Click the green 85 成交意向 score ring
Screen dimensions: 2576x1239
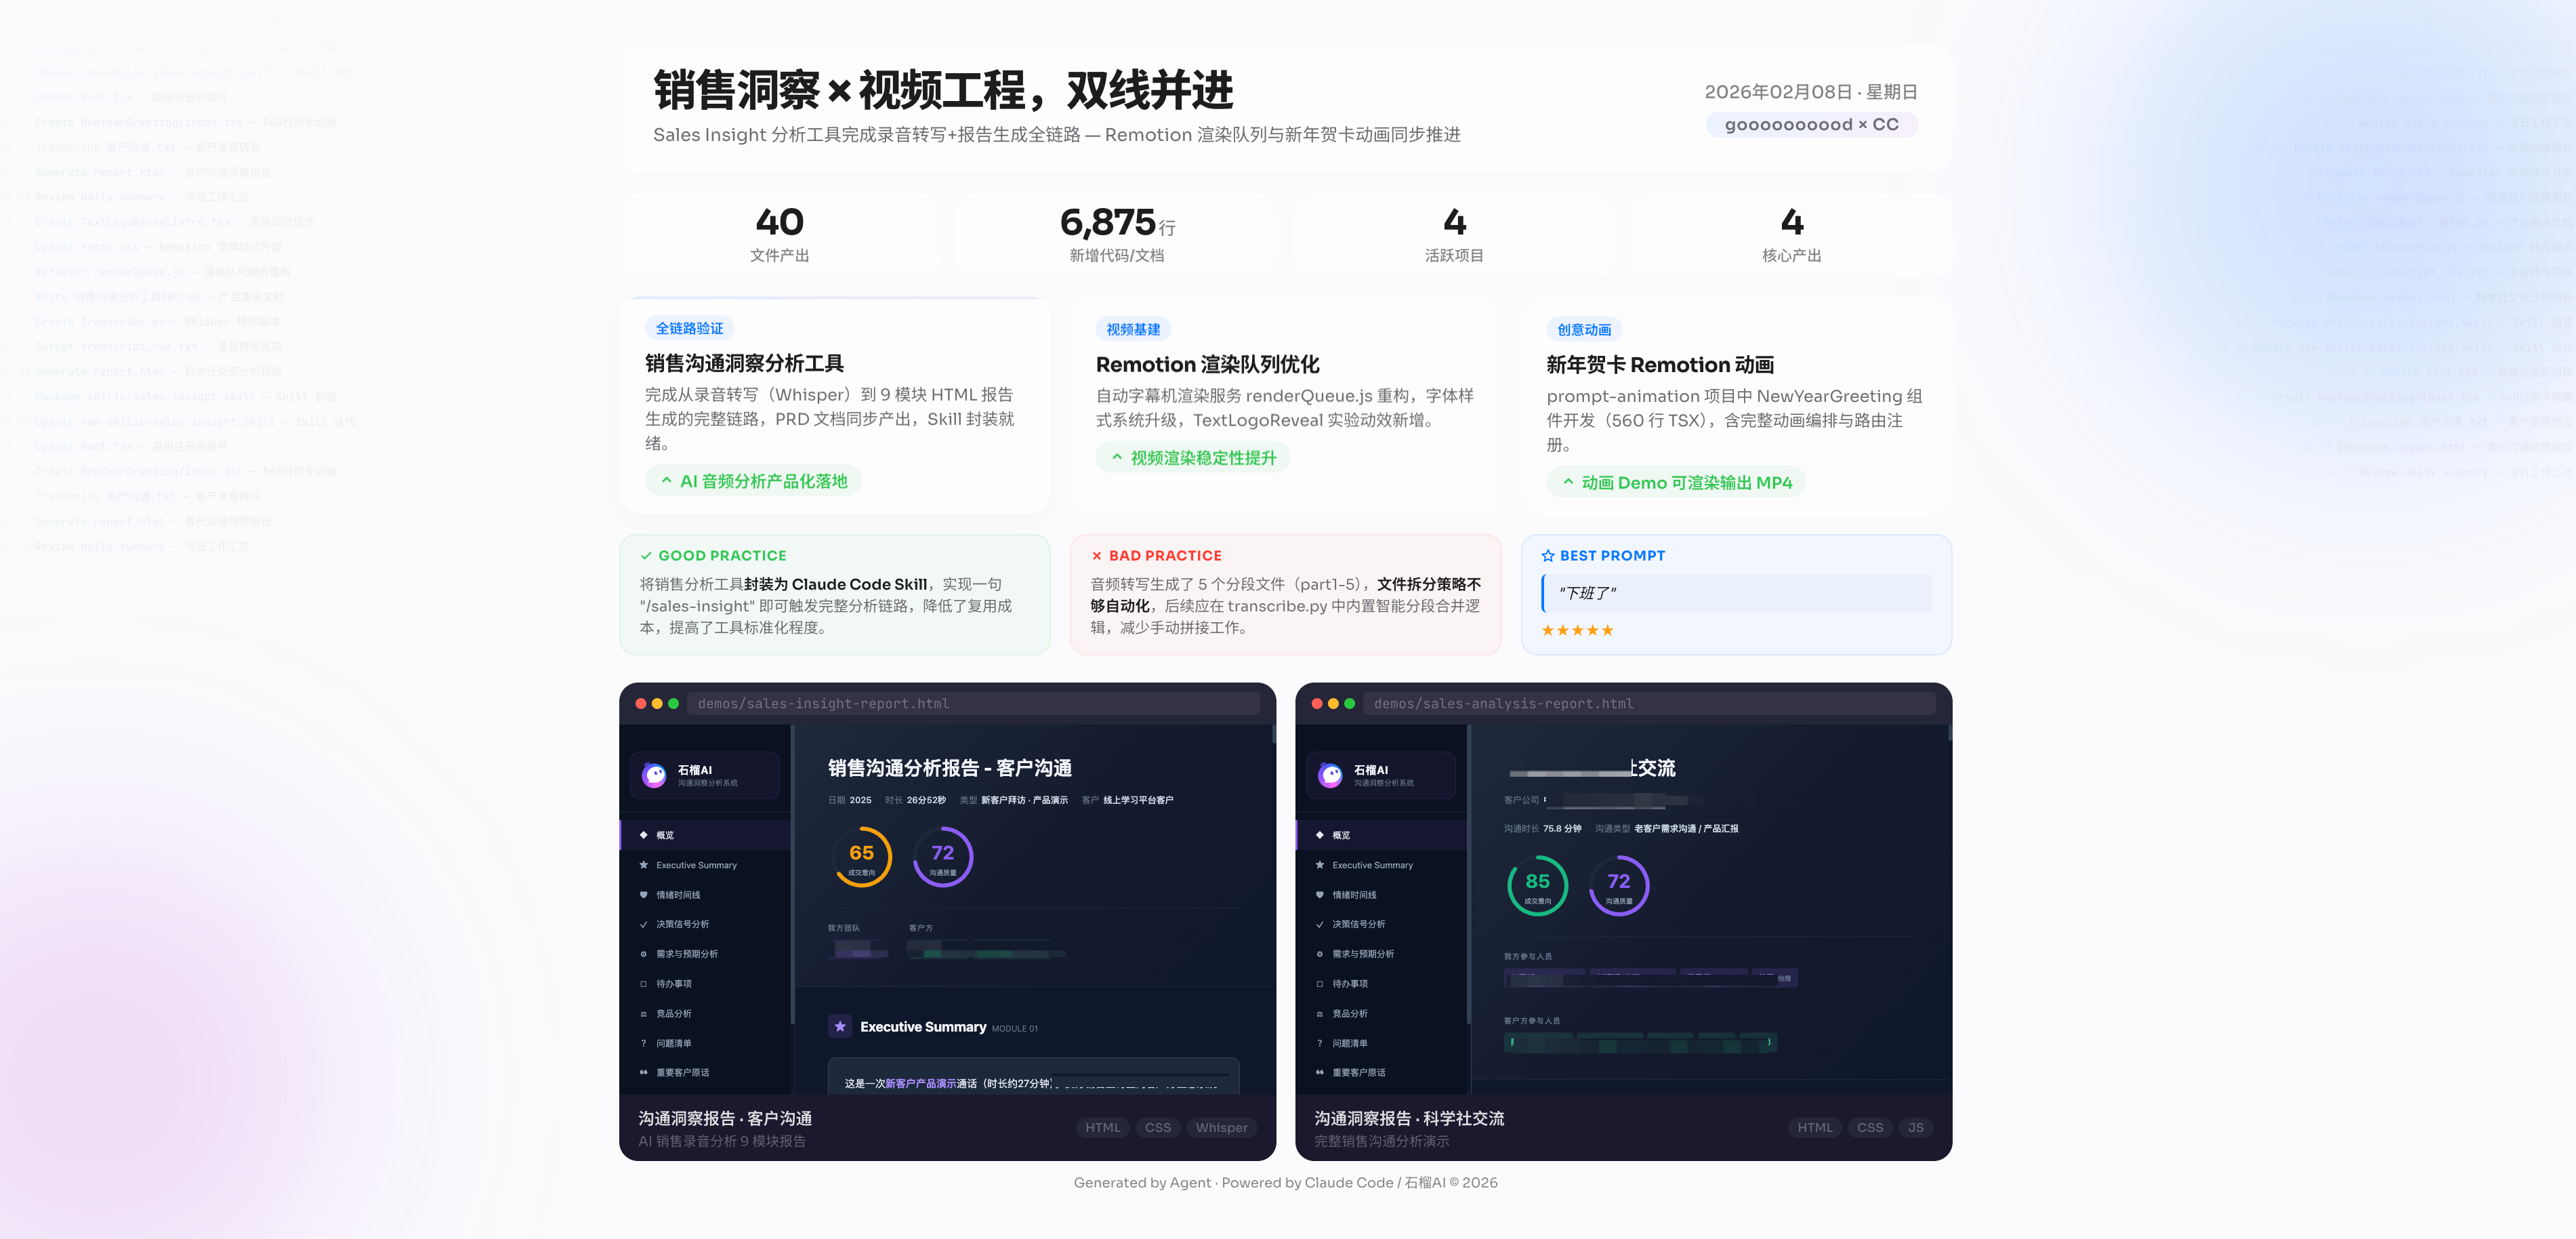pyautogui.click(x=1537, y=885)
